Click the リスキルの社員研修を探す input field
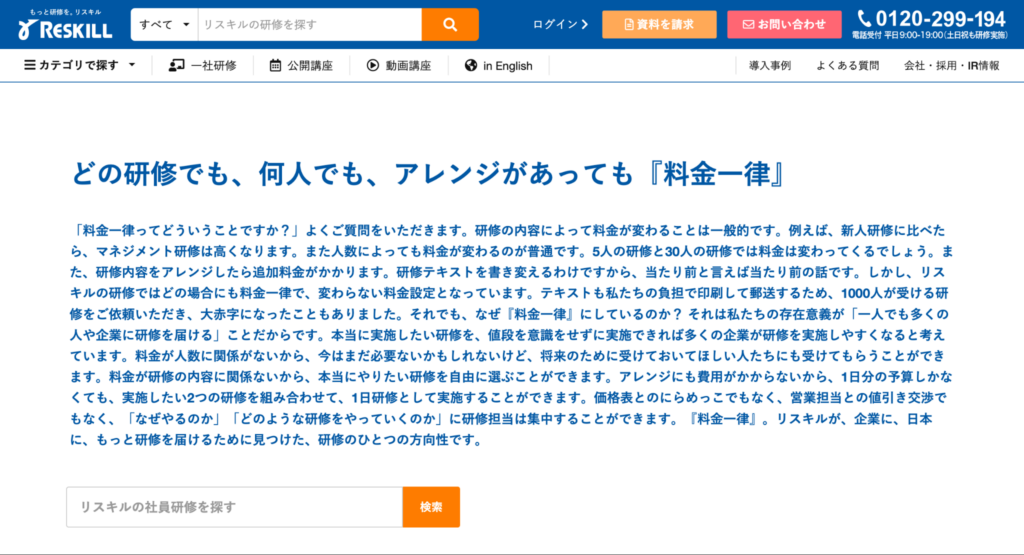 [x=234, y=507]
